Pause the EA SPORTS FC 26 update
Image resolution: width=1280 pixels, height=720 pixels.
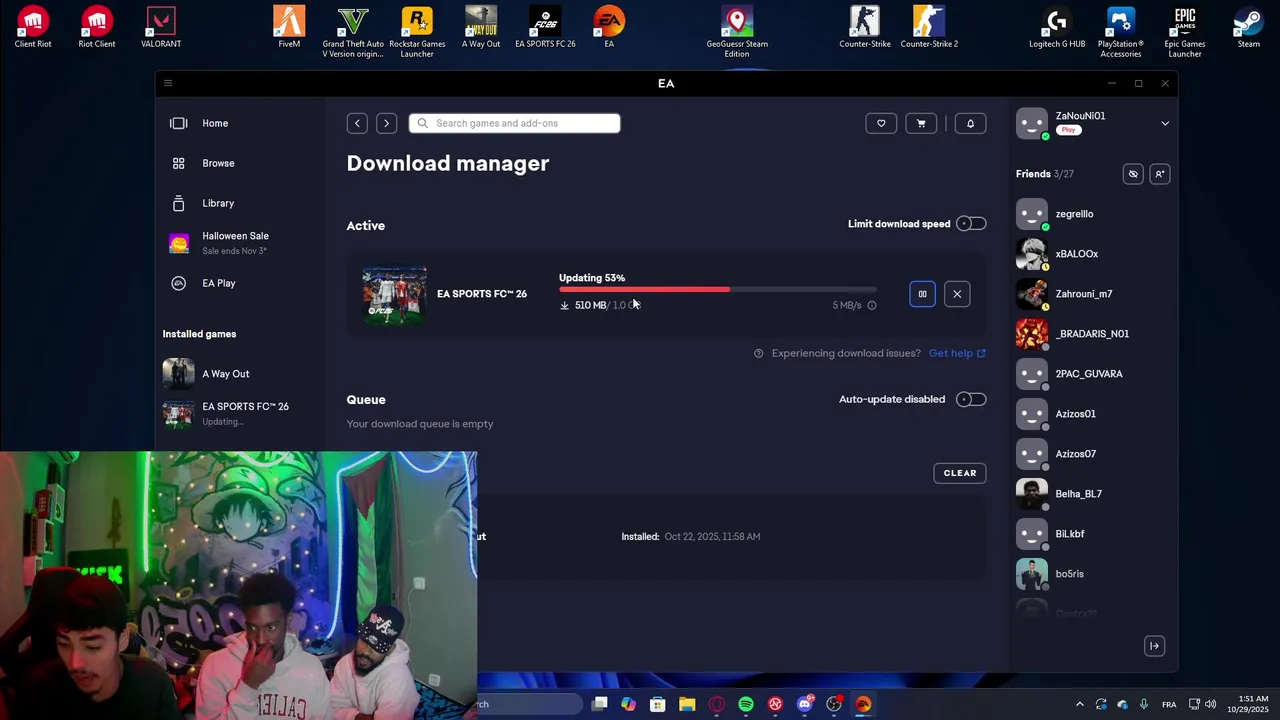pos(922,294)
